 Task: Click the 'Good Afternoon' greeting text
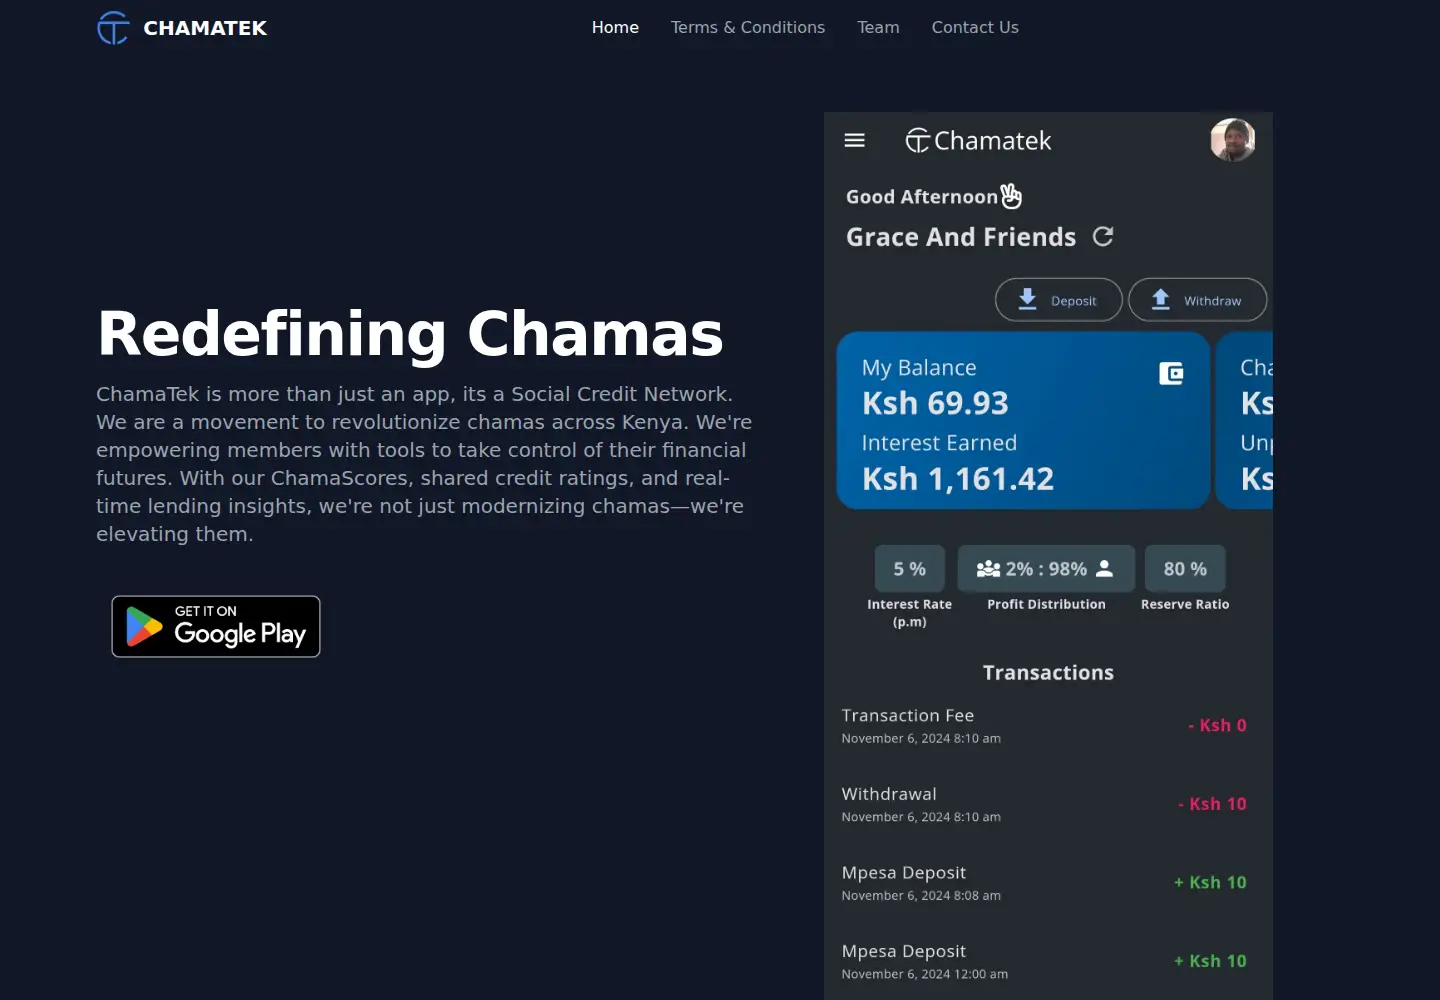922,197
